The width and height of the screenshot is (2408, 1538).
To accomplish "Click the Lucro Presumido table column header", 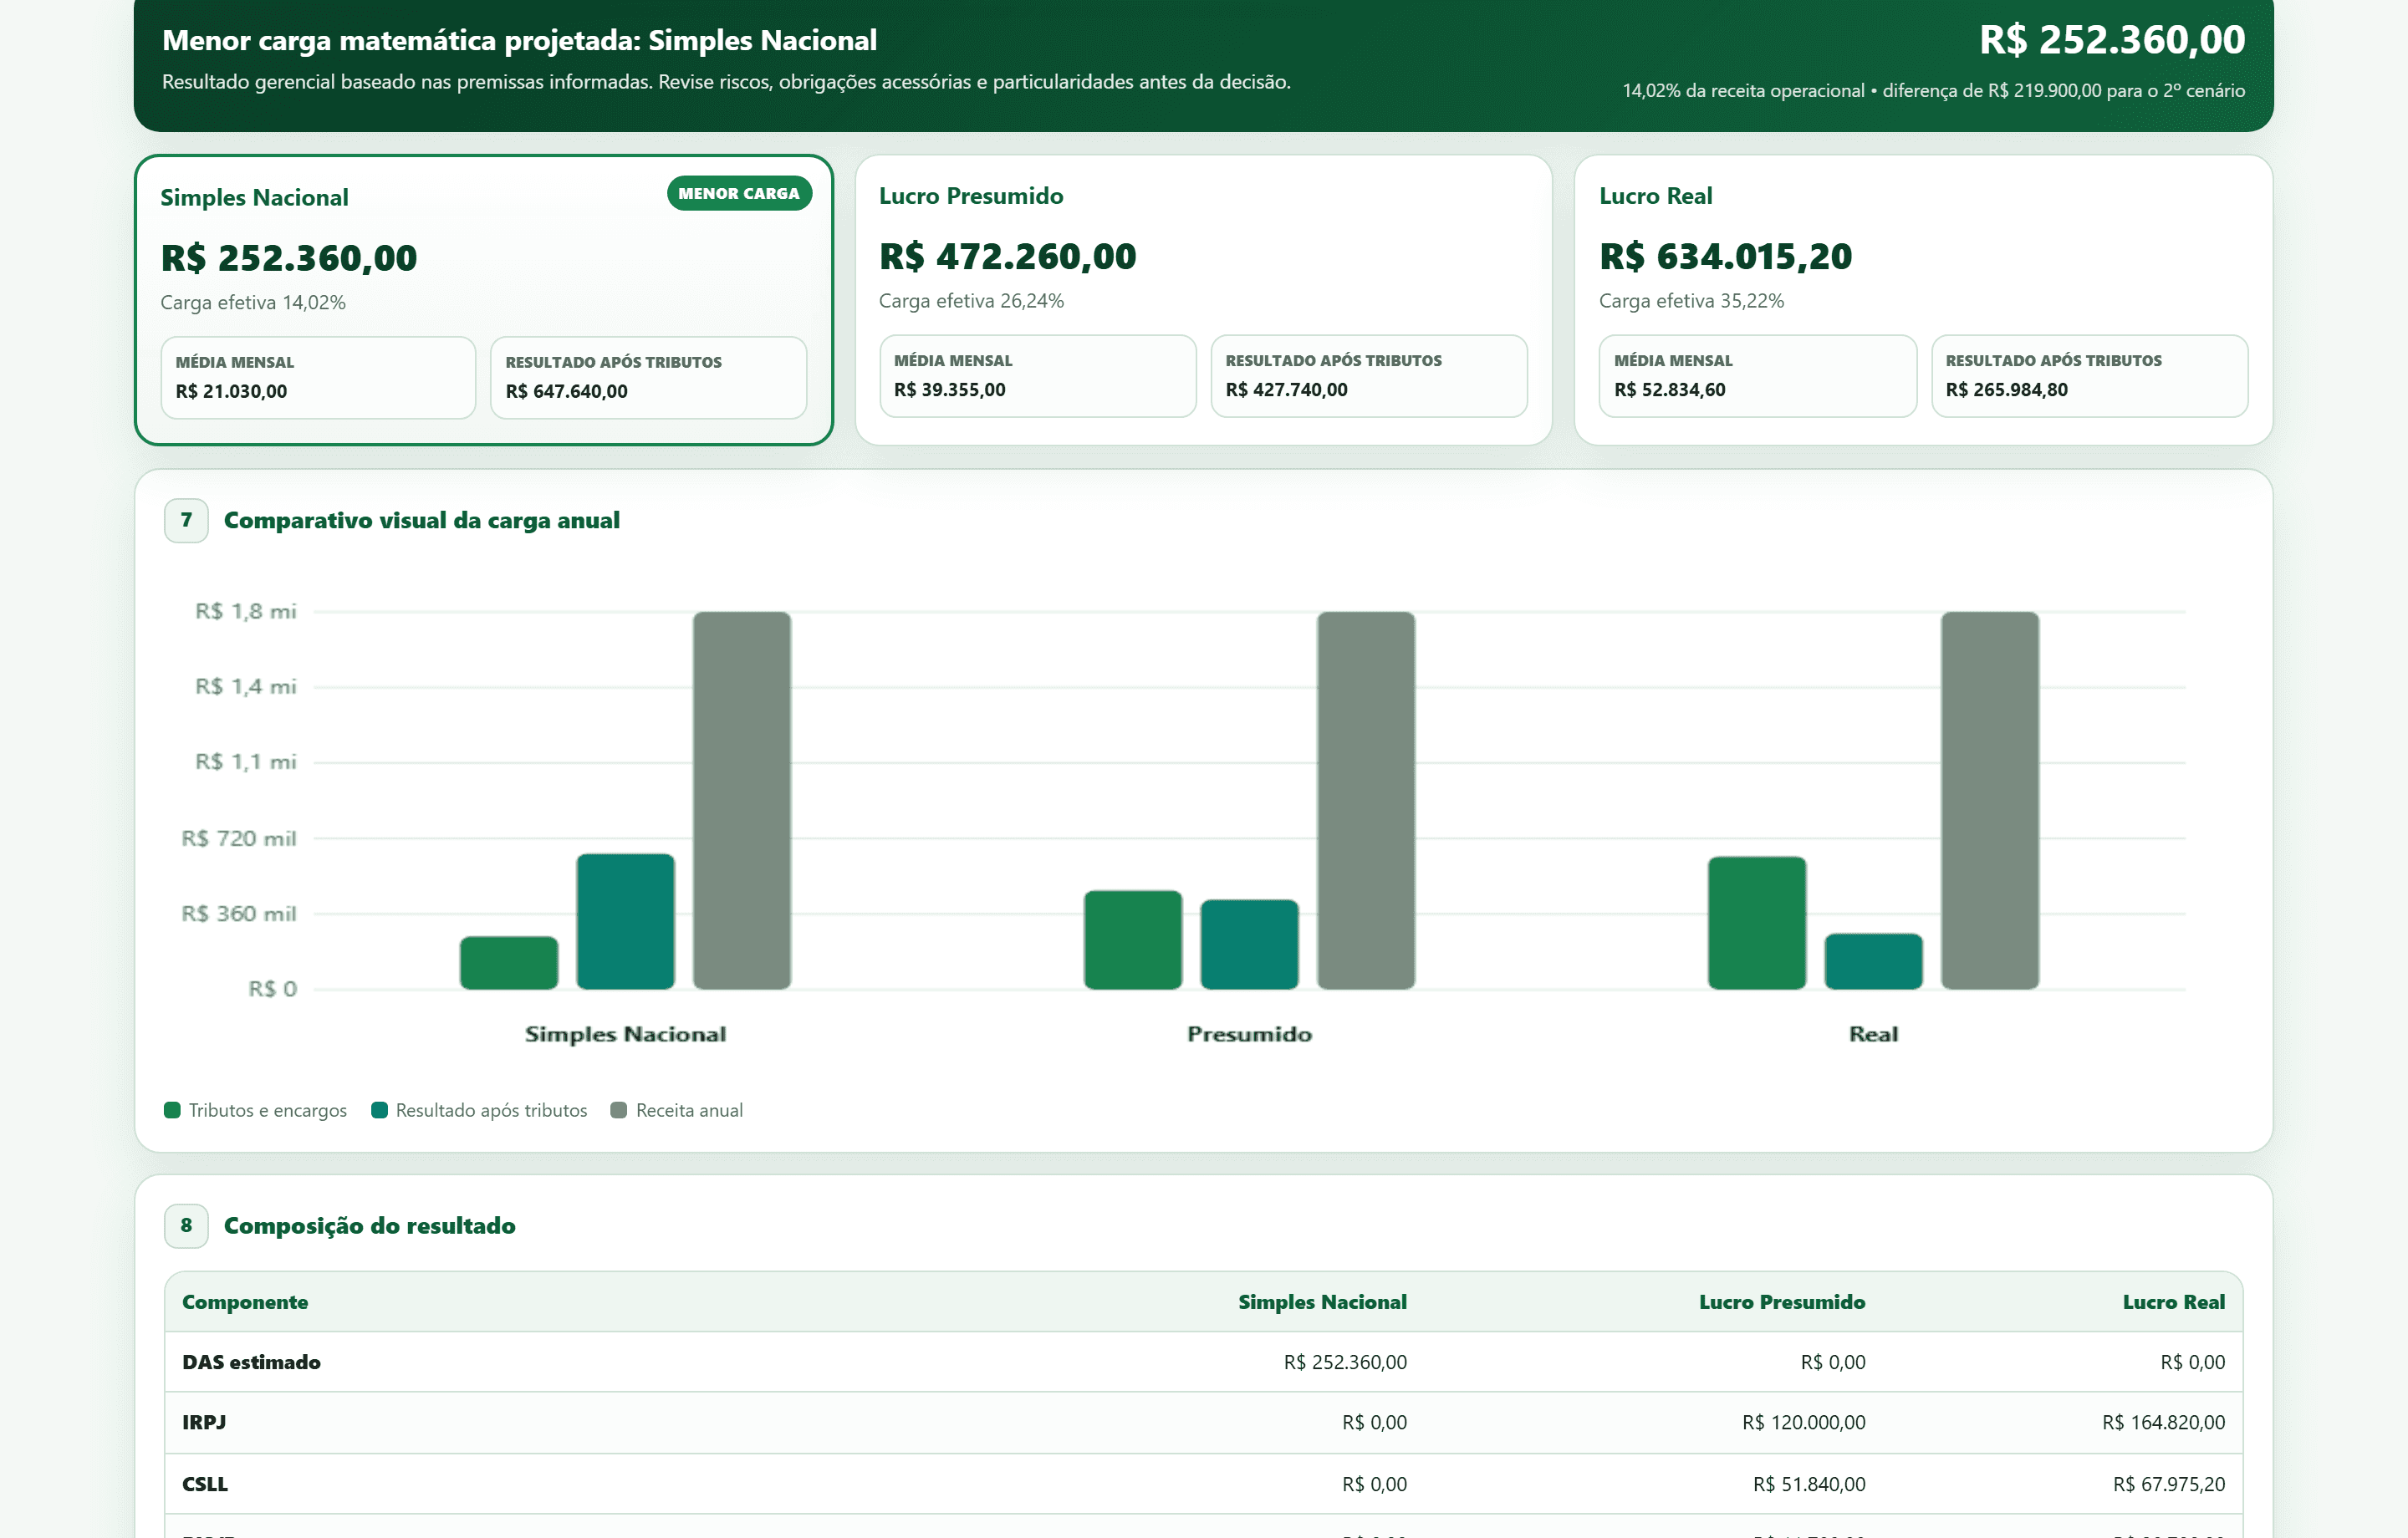I will pos(1782,1302).
